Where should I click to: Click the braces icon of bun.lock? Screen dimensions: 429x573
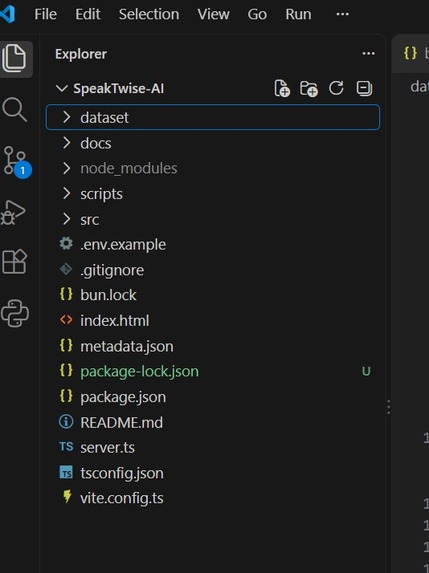point(66,294)
